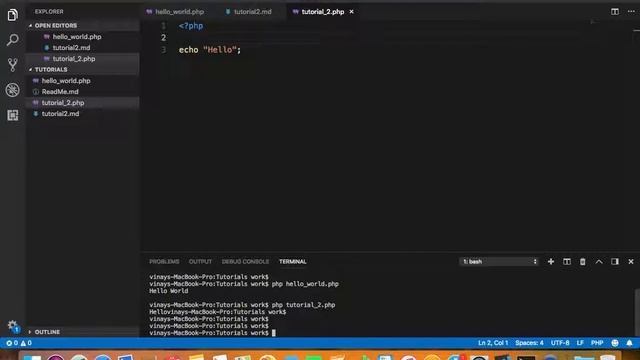
Task: Open ReadMe.md in Tutorials folder
Action: pos(60,92)
